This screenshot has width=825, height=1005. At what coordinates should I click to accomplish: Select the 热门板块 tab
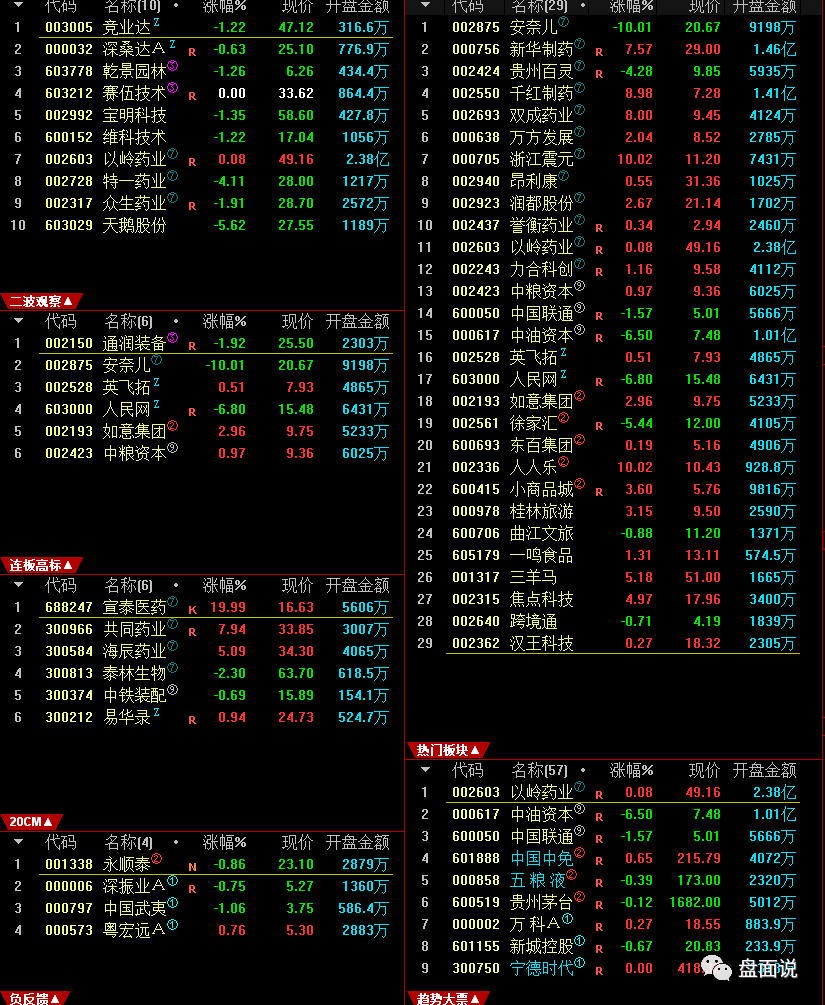pos(448,750)
